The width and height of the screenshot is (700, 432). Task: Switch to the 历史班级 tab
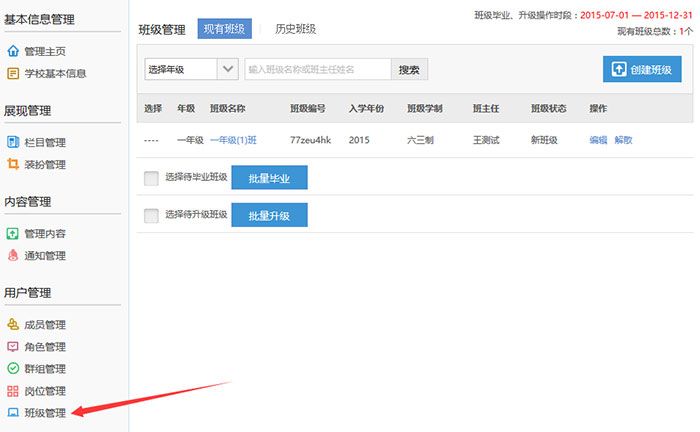pyautogui.click(x=295, y=30)
